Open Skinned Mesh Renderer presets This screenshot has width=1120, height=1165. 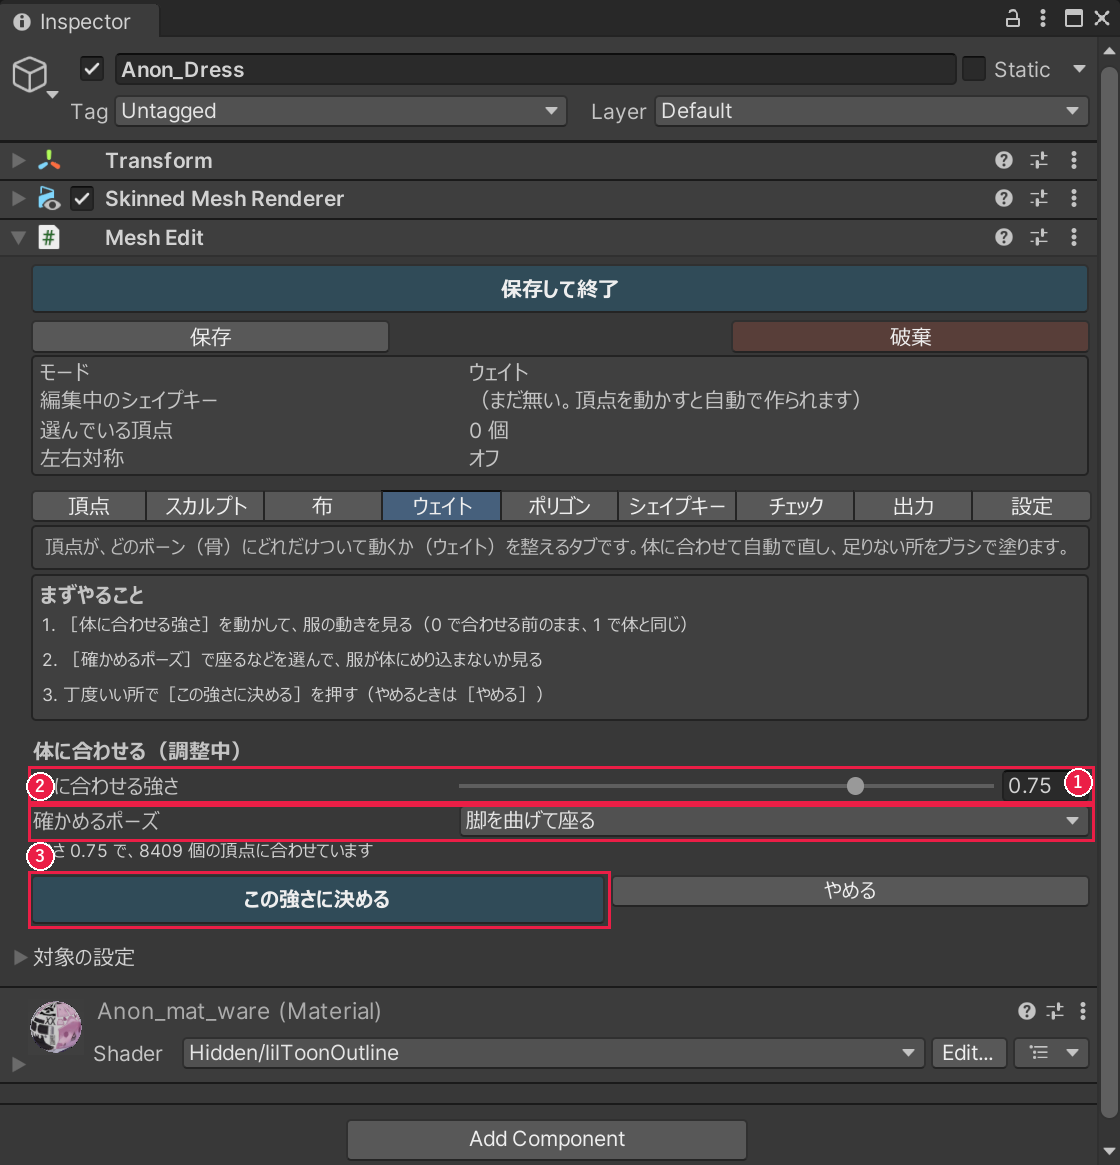1039,198
